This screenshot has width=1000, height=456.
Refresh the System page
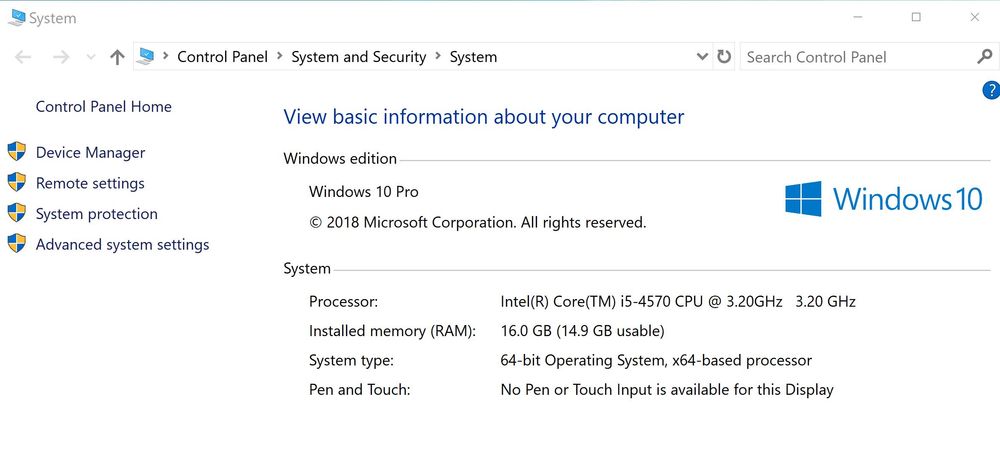[724, 57]
